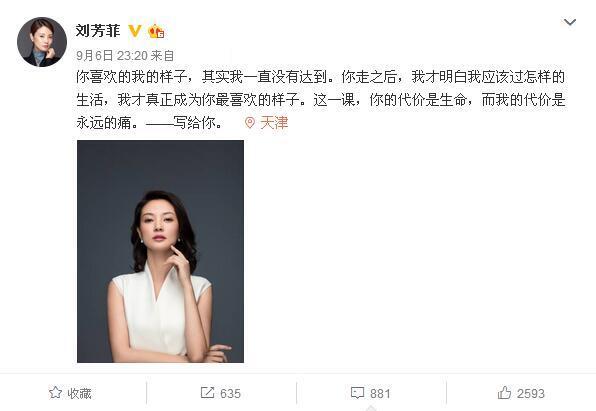The image size is (596, 411).
Task: Open the 881 comments section
Action: [x=380, y=394]
